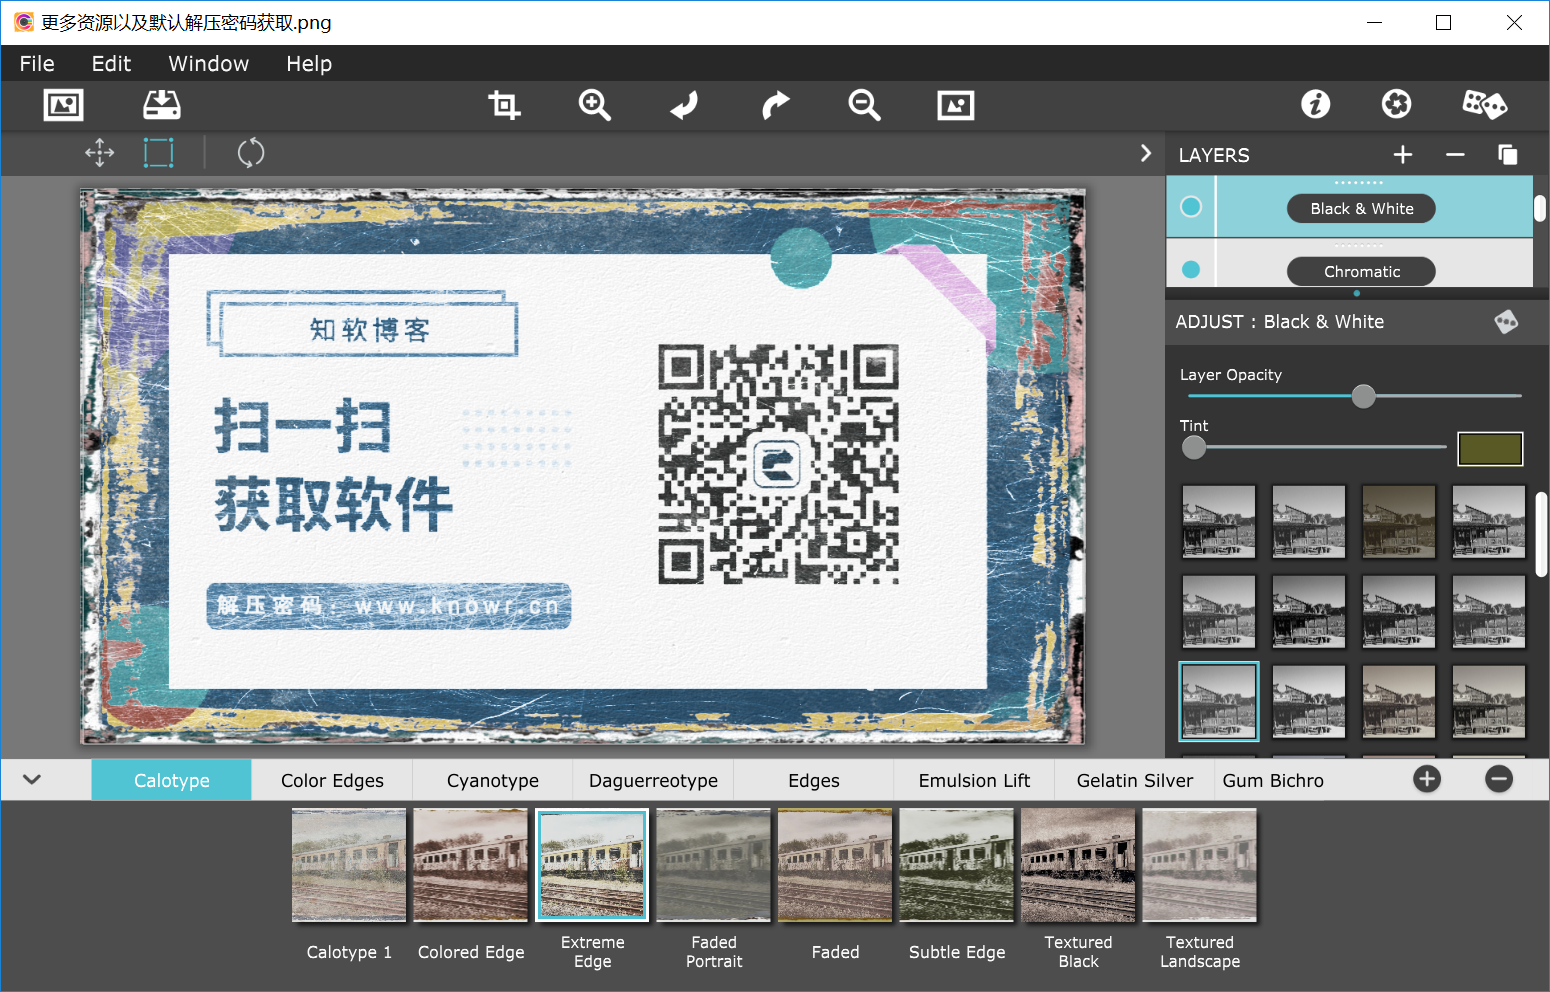This screenshot has height=992, width=1550.
Task: Randomize effect with the dice toolbar icon
Action: 1484,104
